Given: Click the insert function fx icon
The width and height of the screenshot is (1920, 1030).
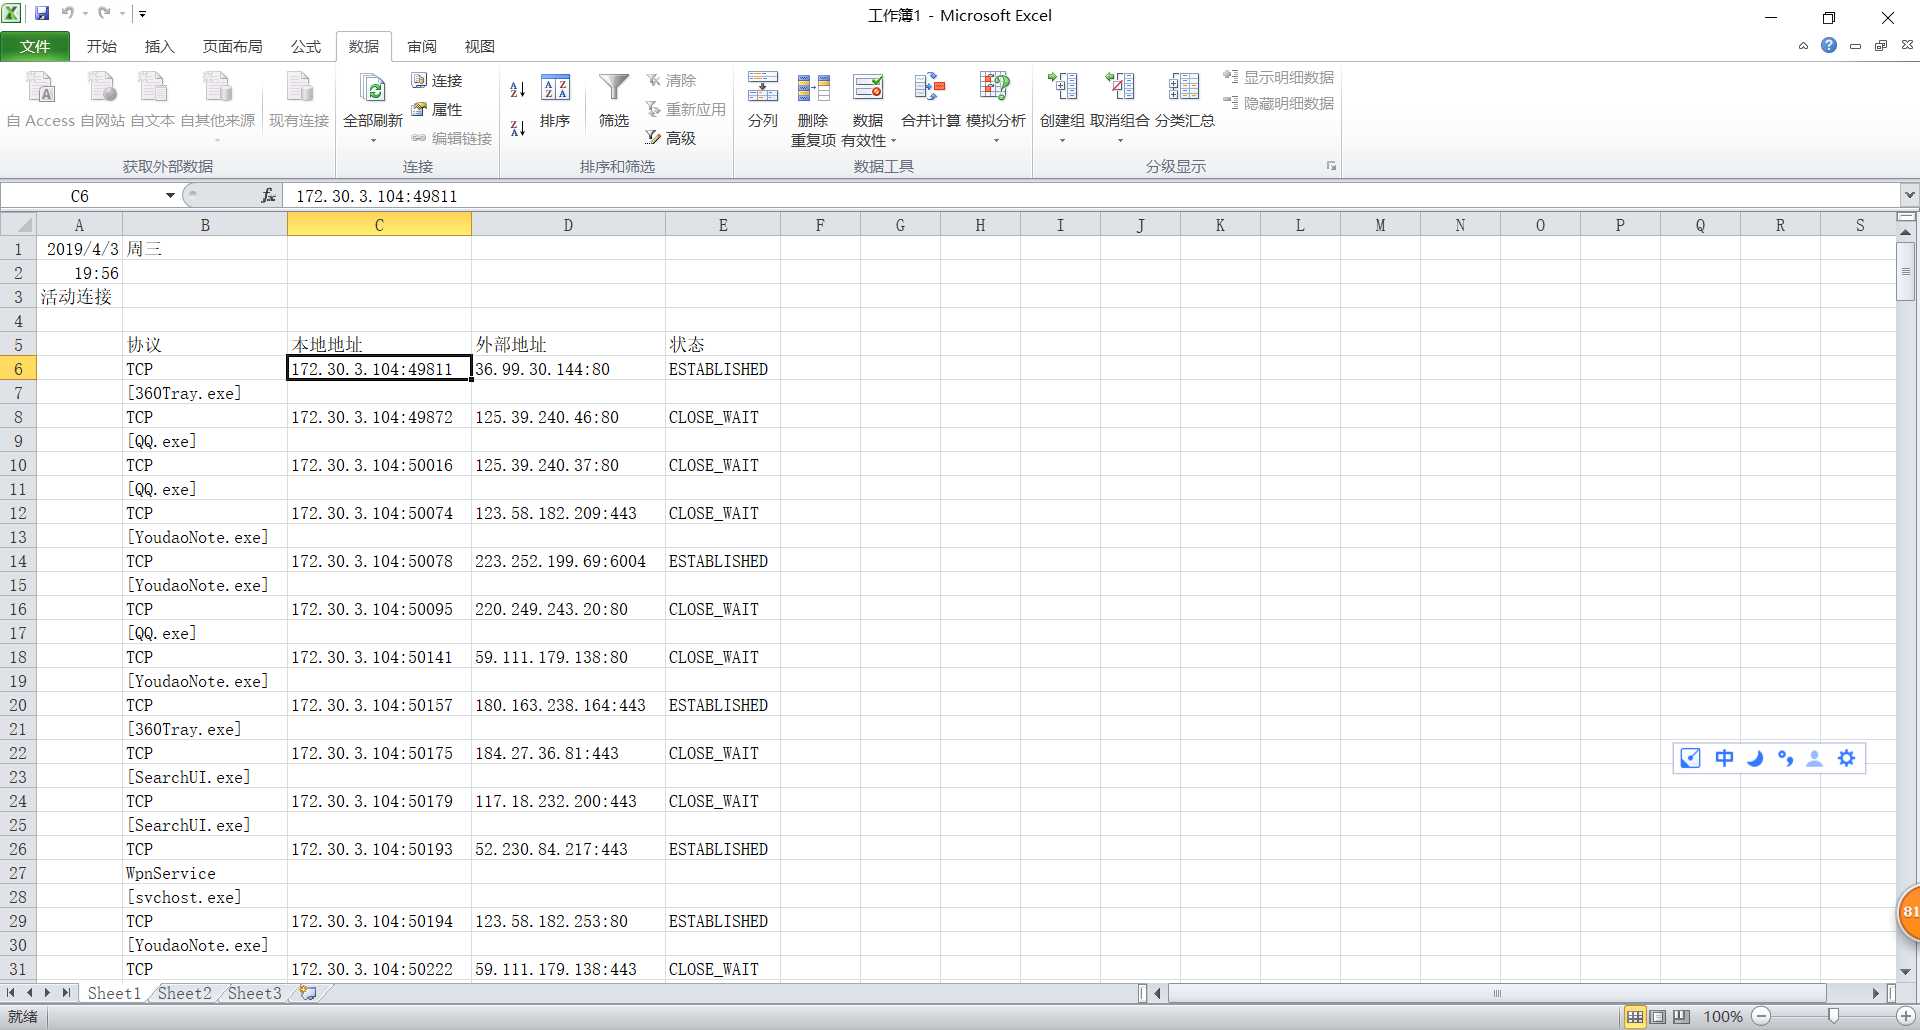Looking at the screenshot, I should [x=268, y=195].
